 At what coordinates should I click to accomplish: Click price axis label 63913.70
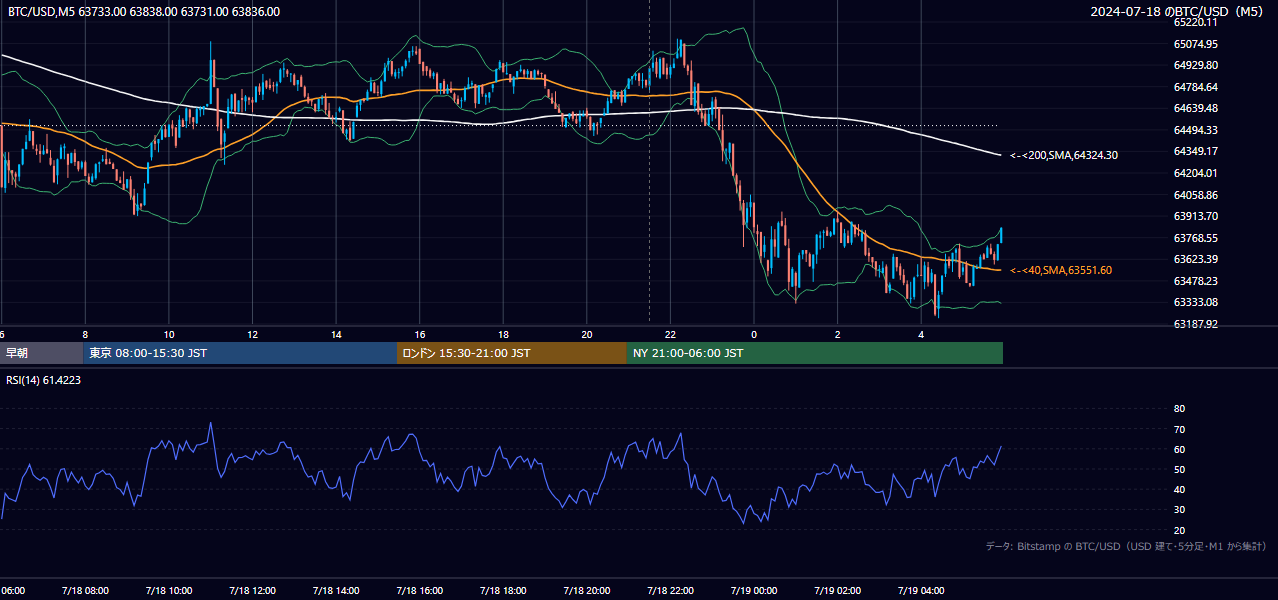click(x=1196, y=216)
